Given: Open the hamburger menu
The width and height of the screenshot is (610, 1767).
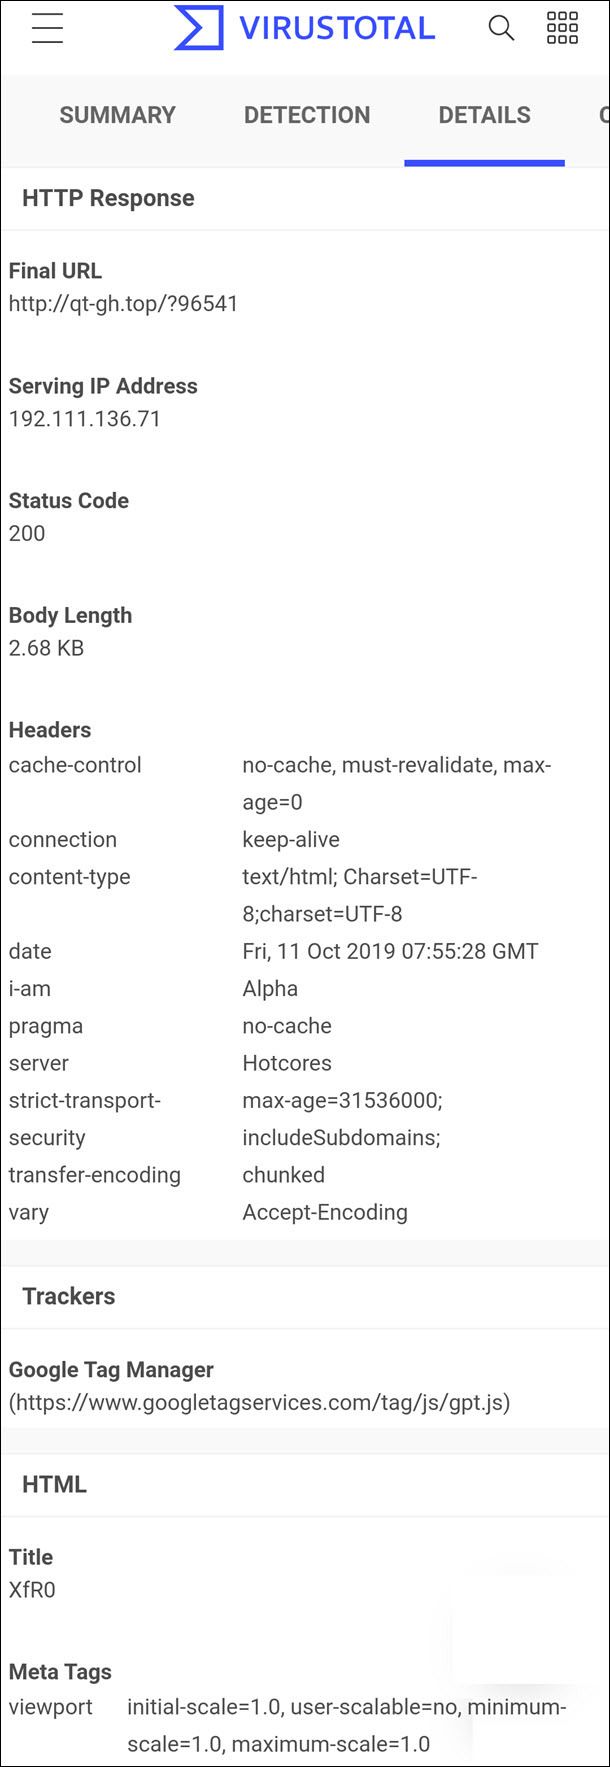Looking at the screenshot, I should [47, 28].
